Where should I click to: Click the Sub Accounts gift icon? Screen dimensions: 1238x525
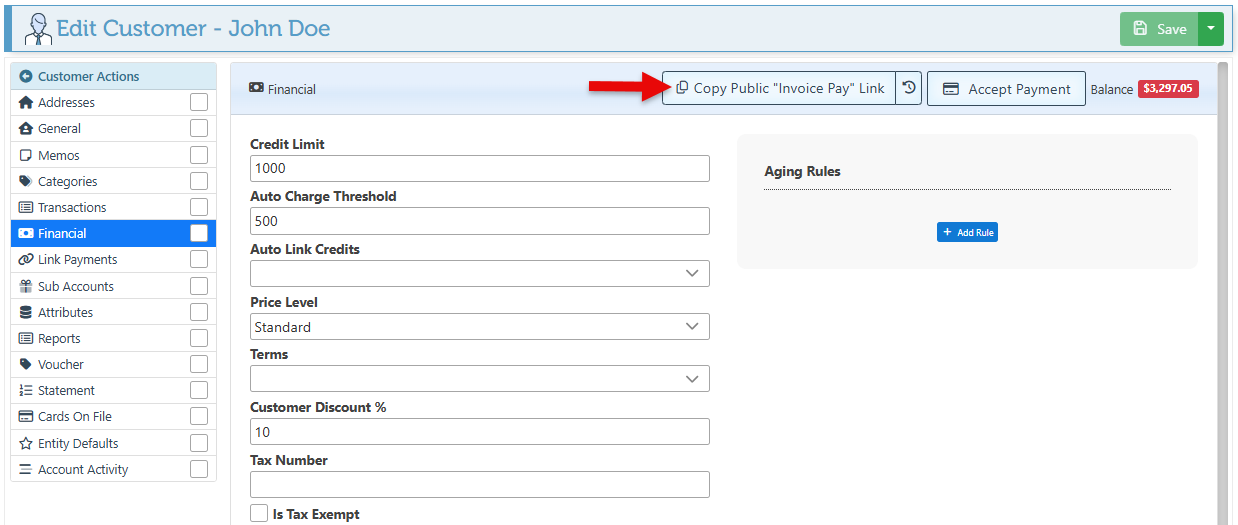(x=26, y=286)
